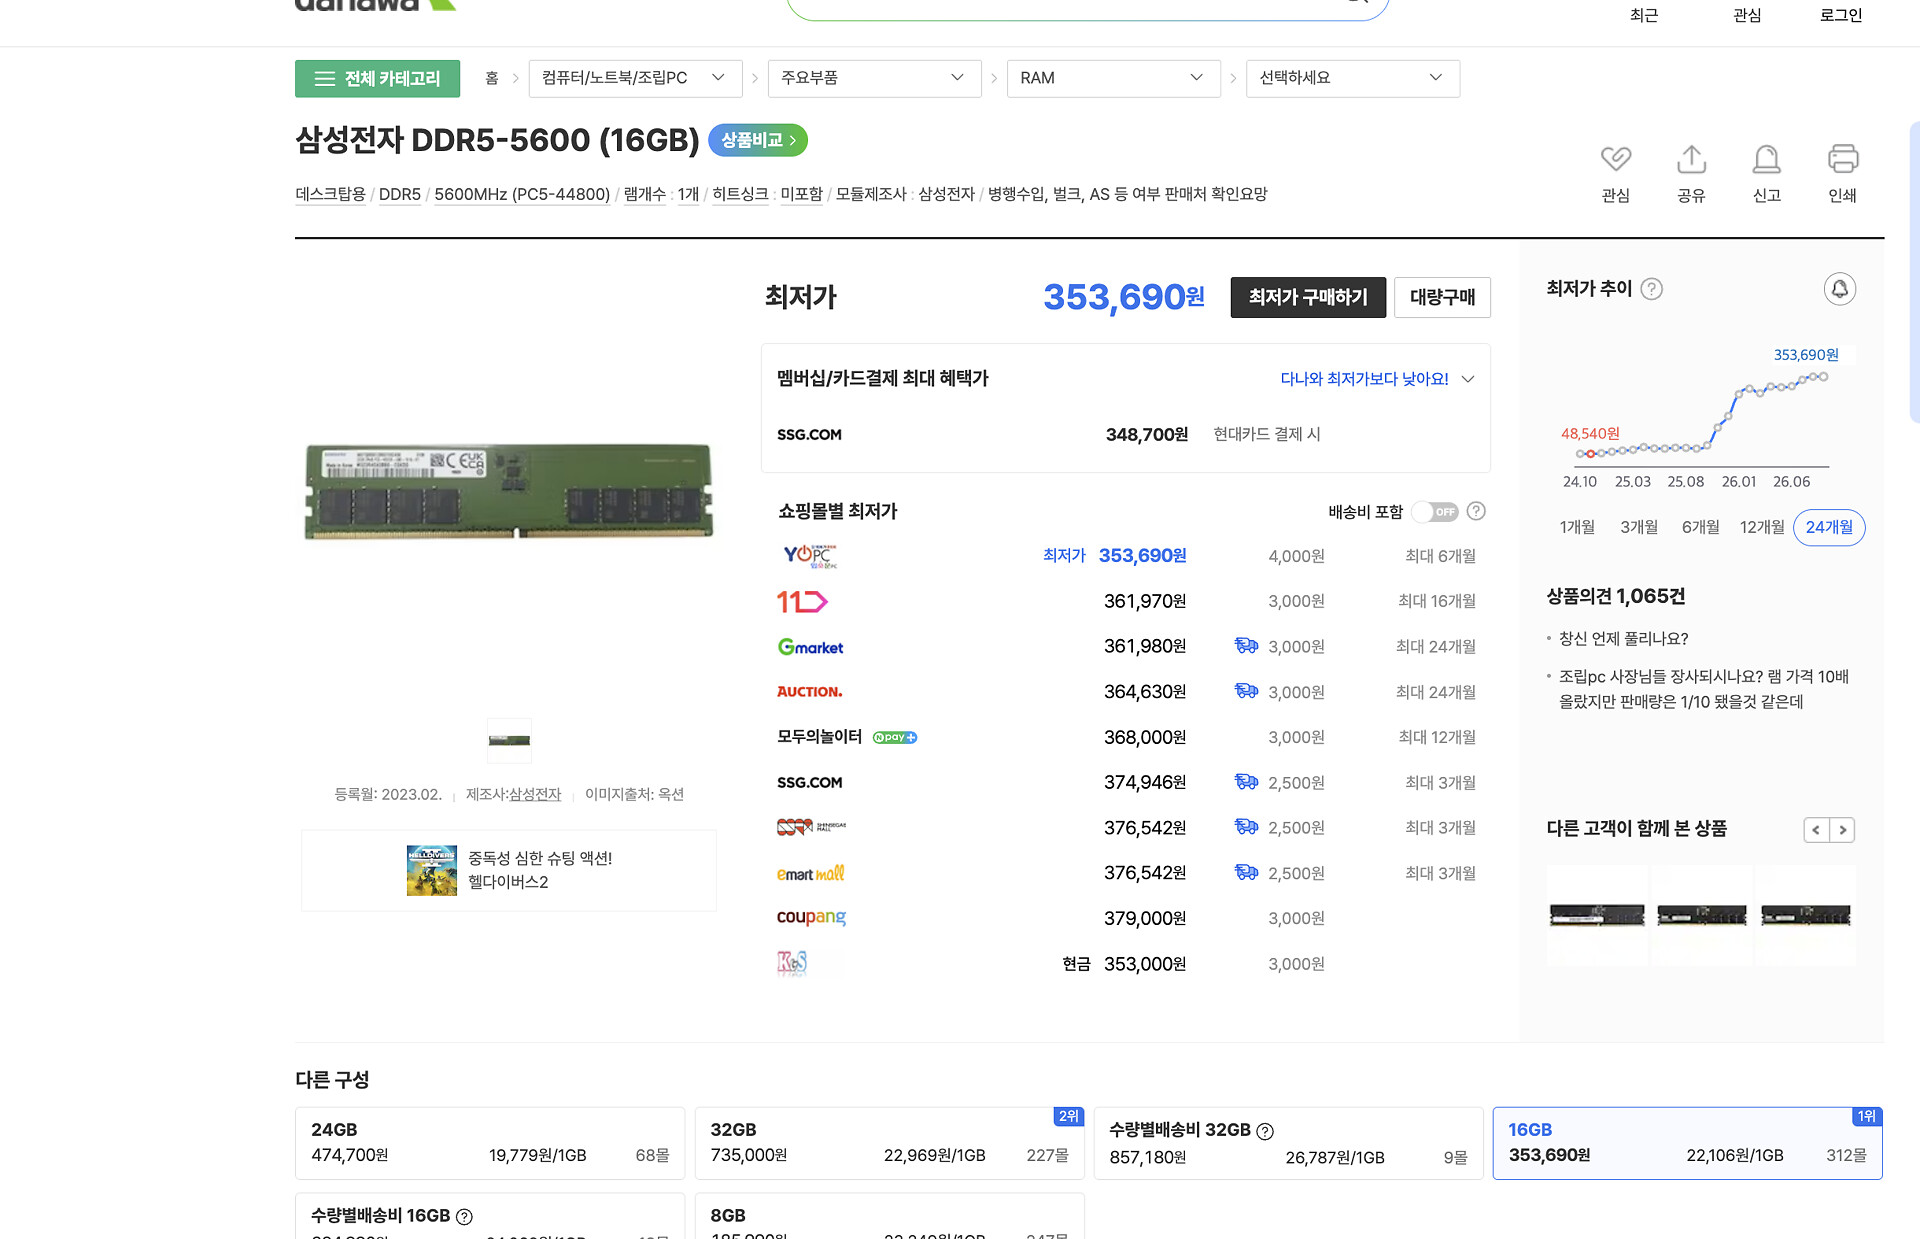
Task: Click the 361,970원 price at 11st
Action: coord(1145,601)
